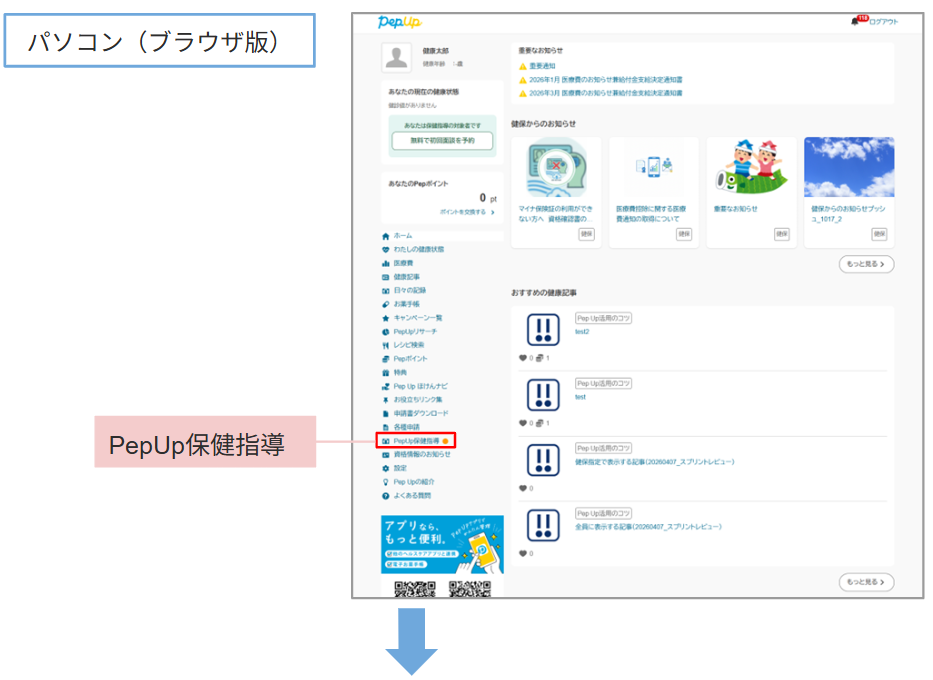Click the 健康太郎 user name

(436, 51)
